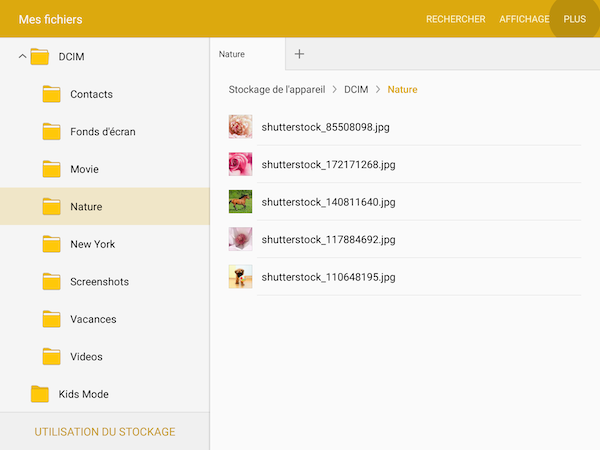This screenshot has width=600, height=450.
Task: Click the Screenshots folder icon
Action: pyautogui.click(x=51, y=282)
